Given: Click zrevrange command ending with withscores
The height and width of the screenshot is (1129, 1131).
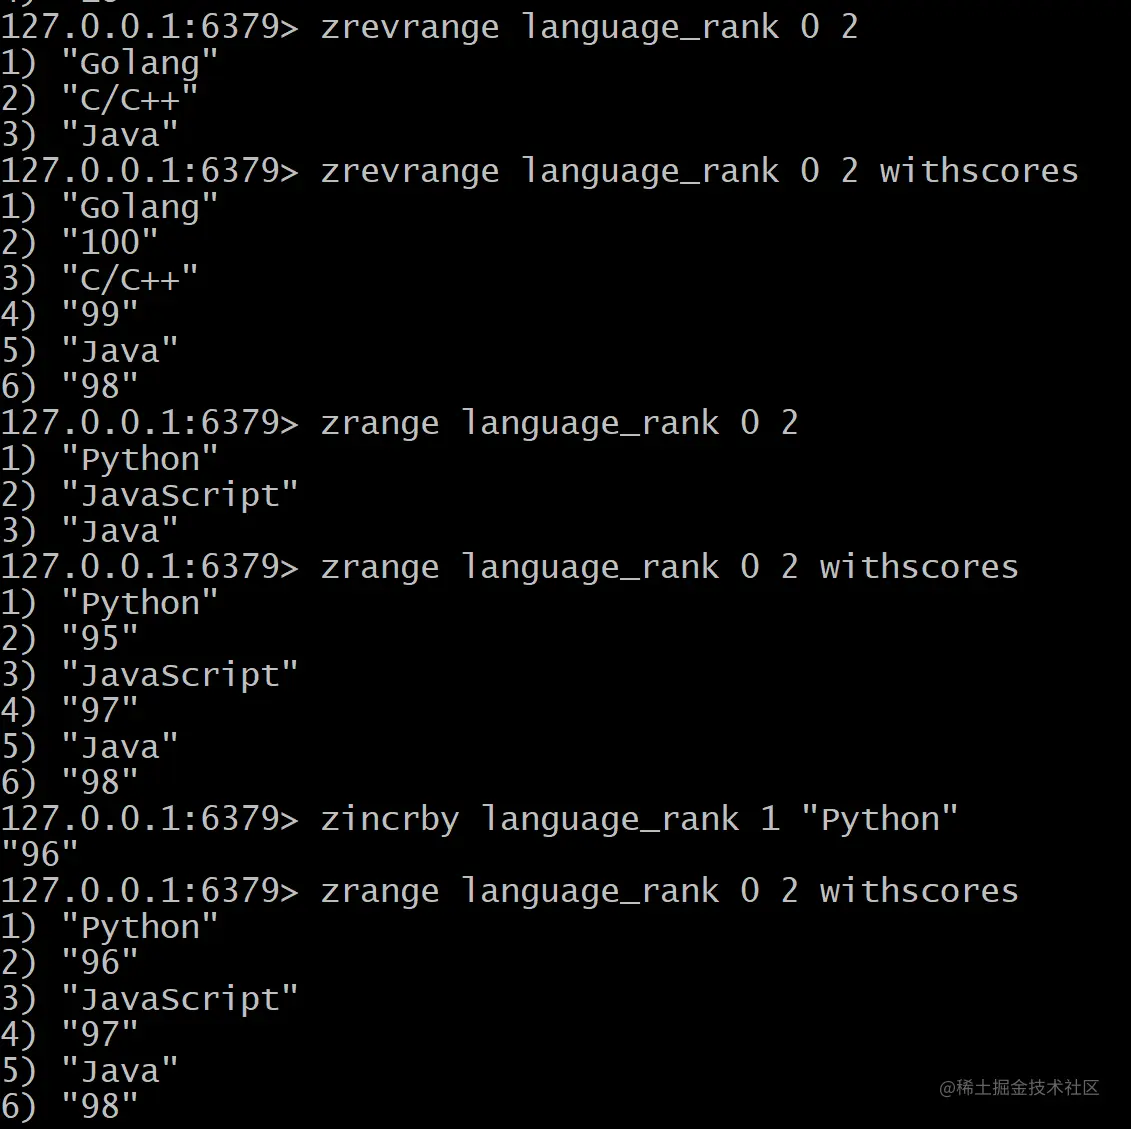Looking at the screenshot, I should pyautogui.click(x=700, y=171).
